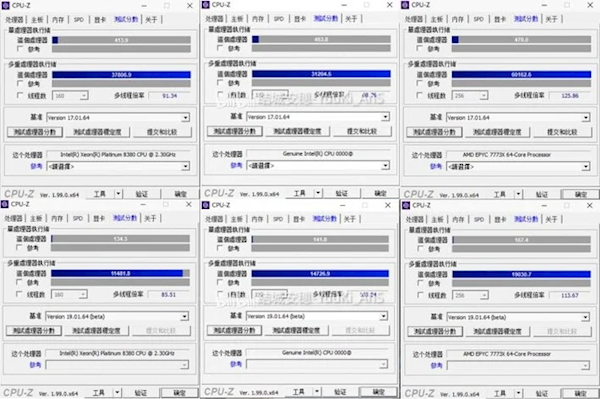This screenshot has width=600, height=399.
Task: Tick 线程数 checkbox in EPYC 7773X v17.01.64 window
Action: coord(420,96)
